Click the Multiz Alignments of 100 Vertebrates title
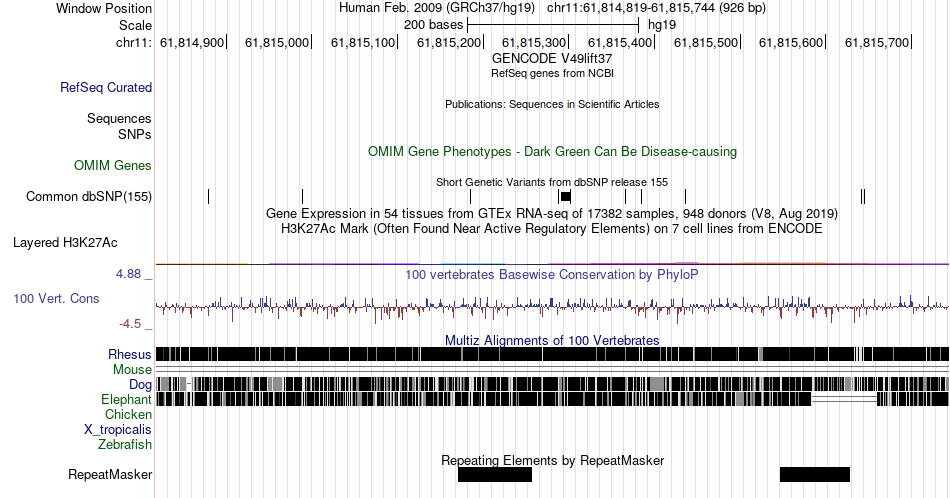This screenshot has width=950, height=498. point(552,340)
